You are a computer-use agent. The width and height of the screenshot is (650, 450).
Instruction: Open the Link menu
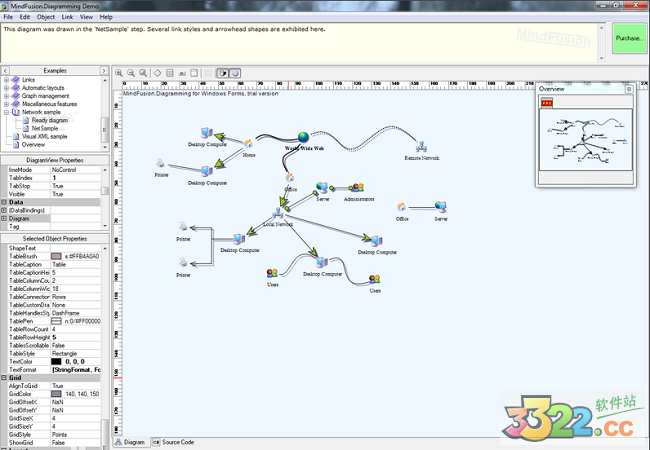(x=67, y=17)
